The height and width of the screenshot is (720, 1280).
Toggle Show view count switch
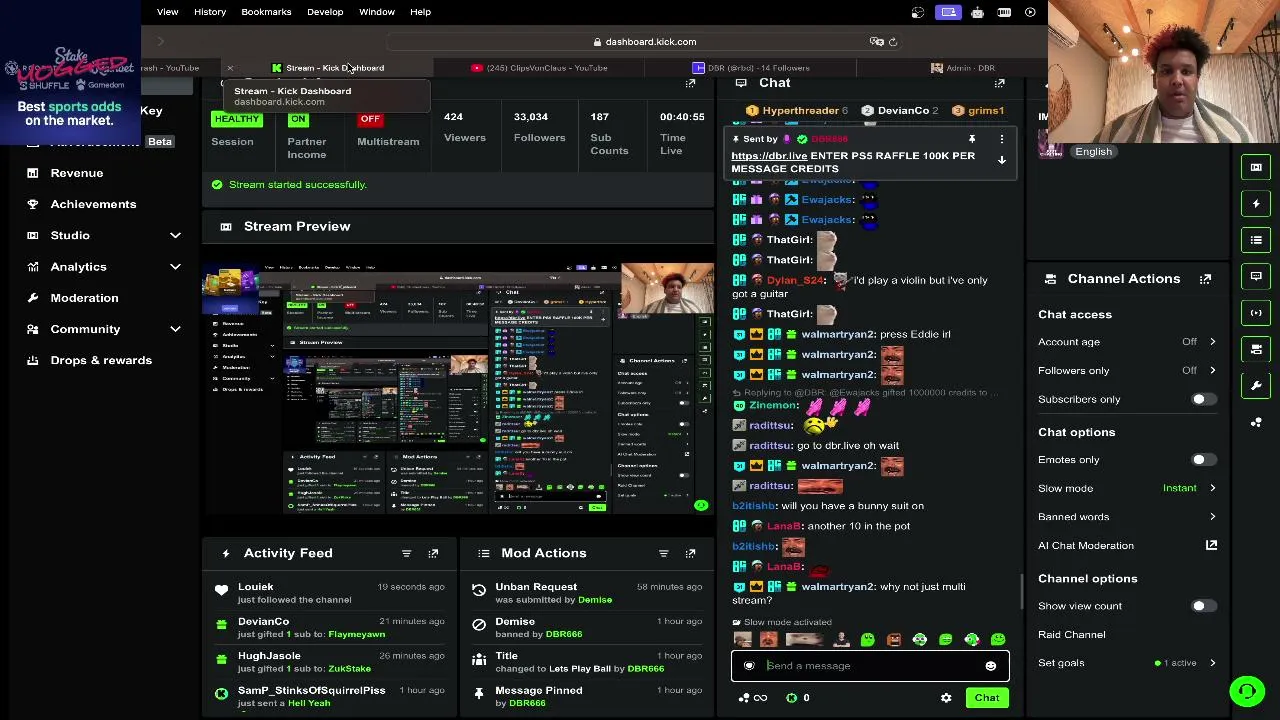[1203, 606]
